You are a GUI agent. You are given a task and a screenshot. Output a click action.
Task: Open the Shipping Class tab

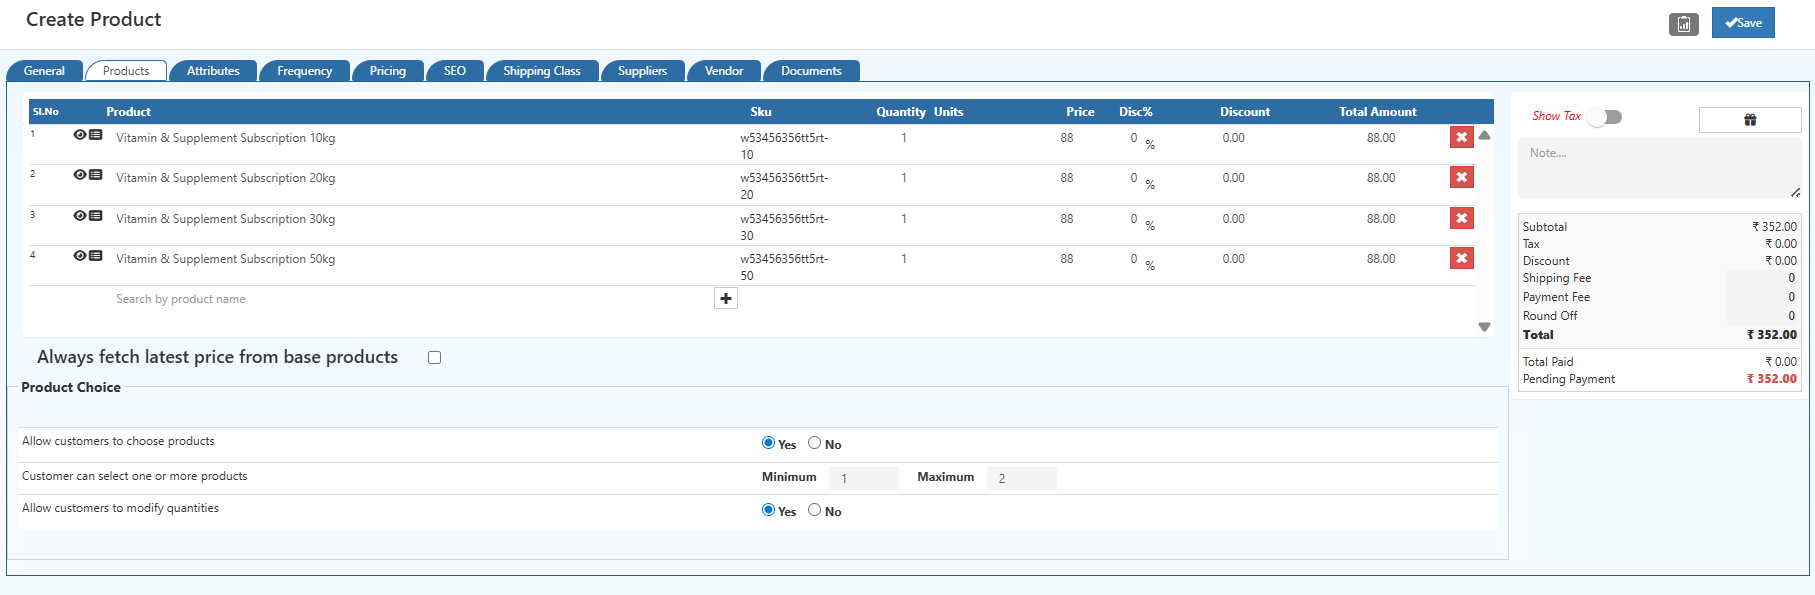tap(542, 71)
